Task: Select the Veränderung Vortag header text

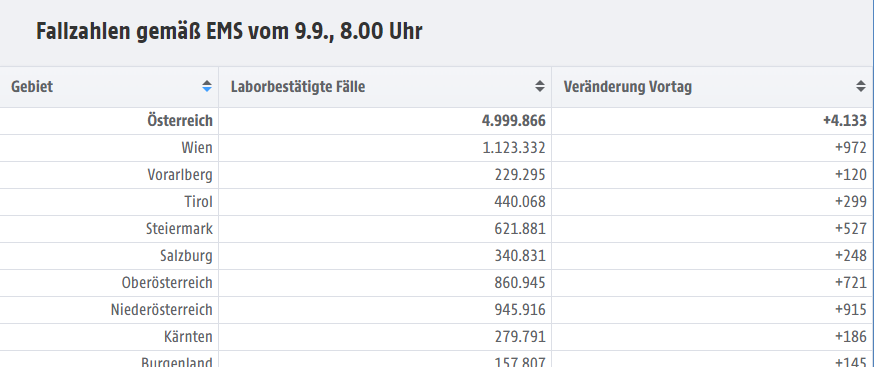Action: pyautogui.click(x=627, y=87)
